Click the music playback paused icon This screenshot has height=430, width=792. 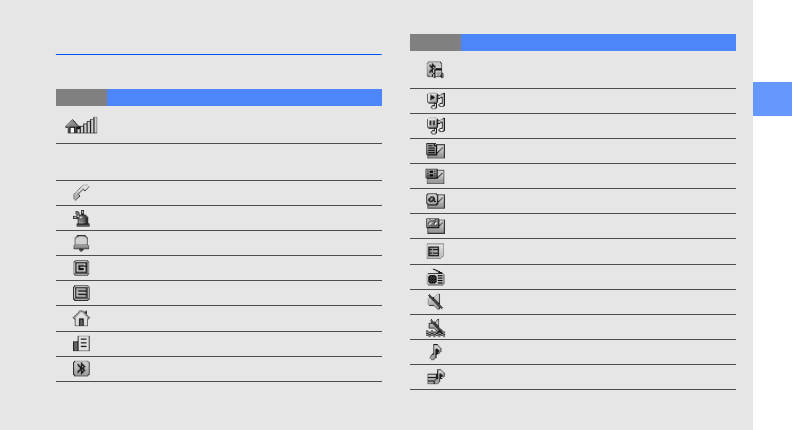pos(435,126)
